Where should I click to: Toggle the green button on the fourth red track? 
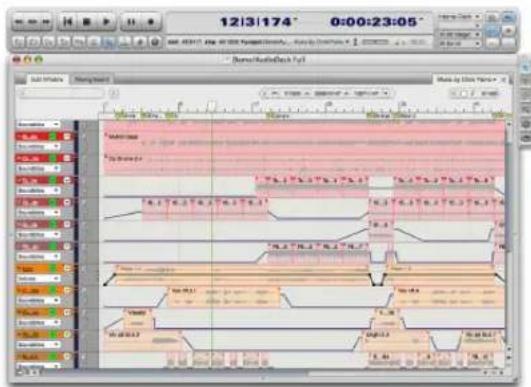click(53, 202)
